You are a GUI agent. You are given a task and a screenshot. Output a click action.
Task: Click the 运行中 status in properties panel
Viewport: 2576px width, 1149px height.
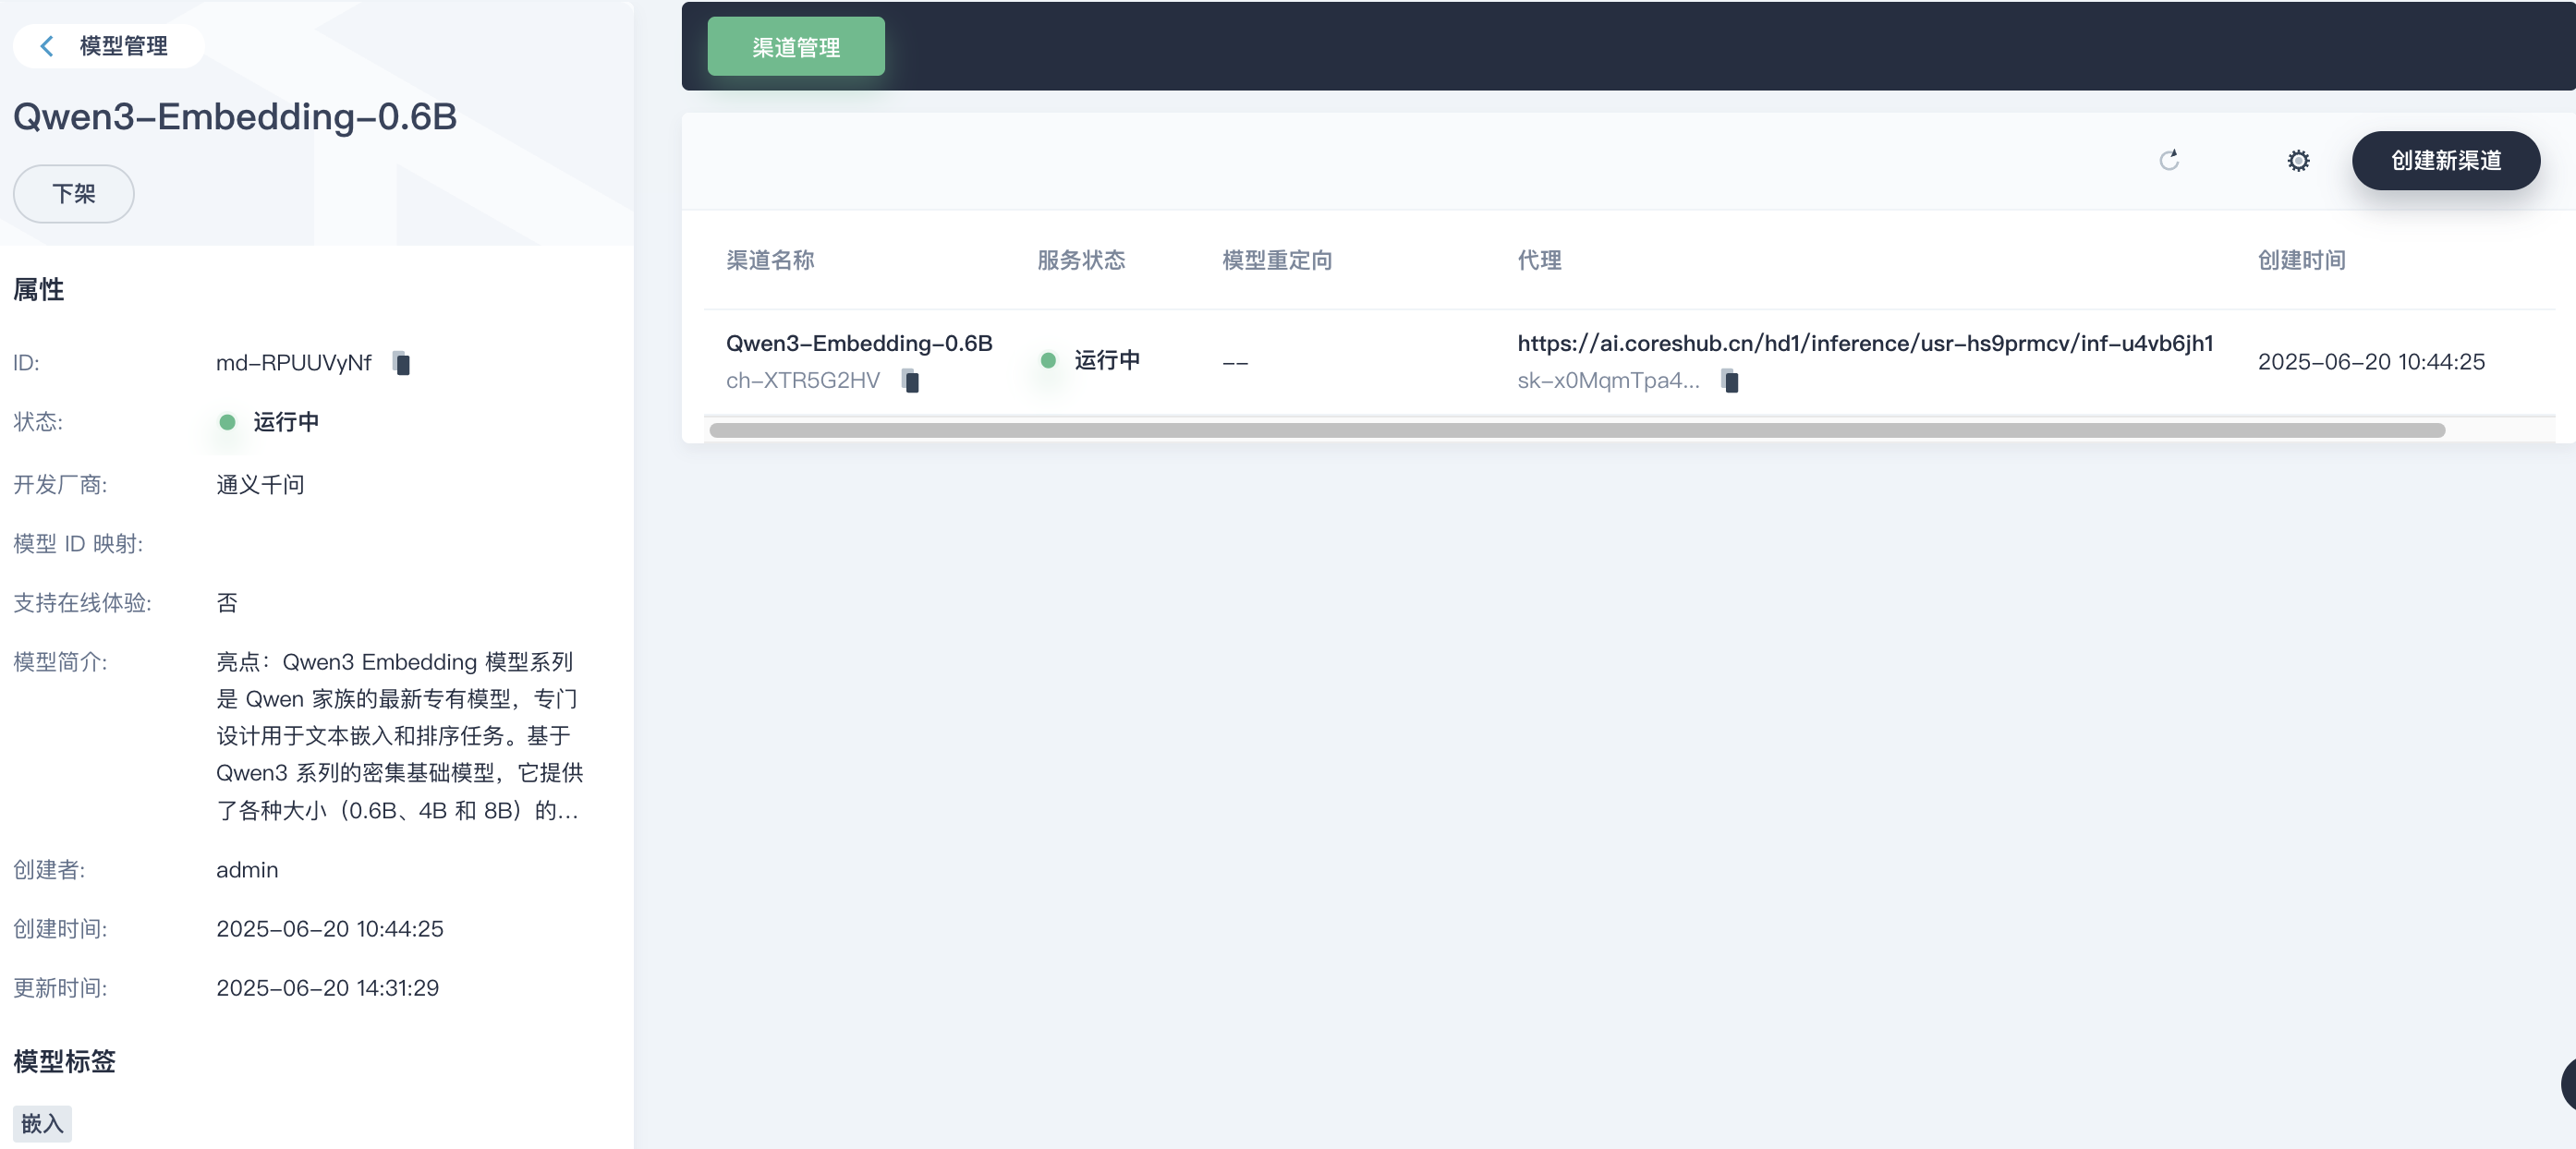click(269, 421)
